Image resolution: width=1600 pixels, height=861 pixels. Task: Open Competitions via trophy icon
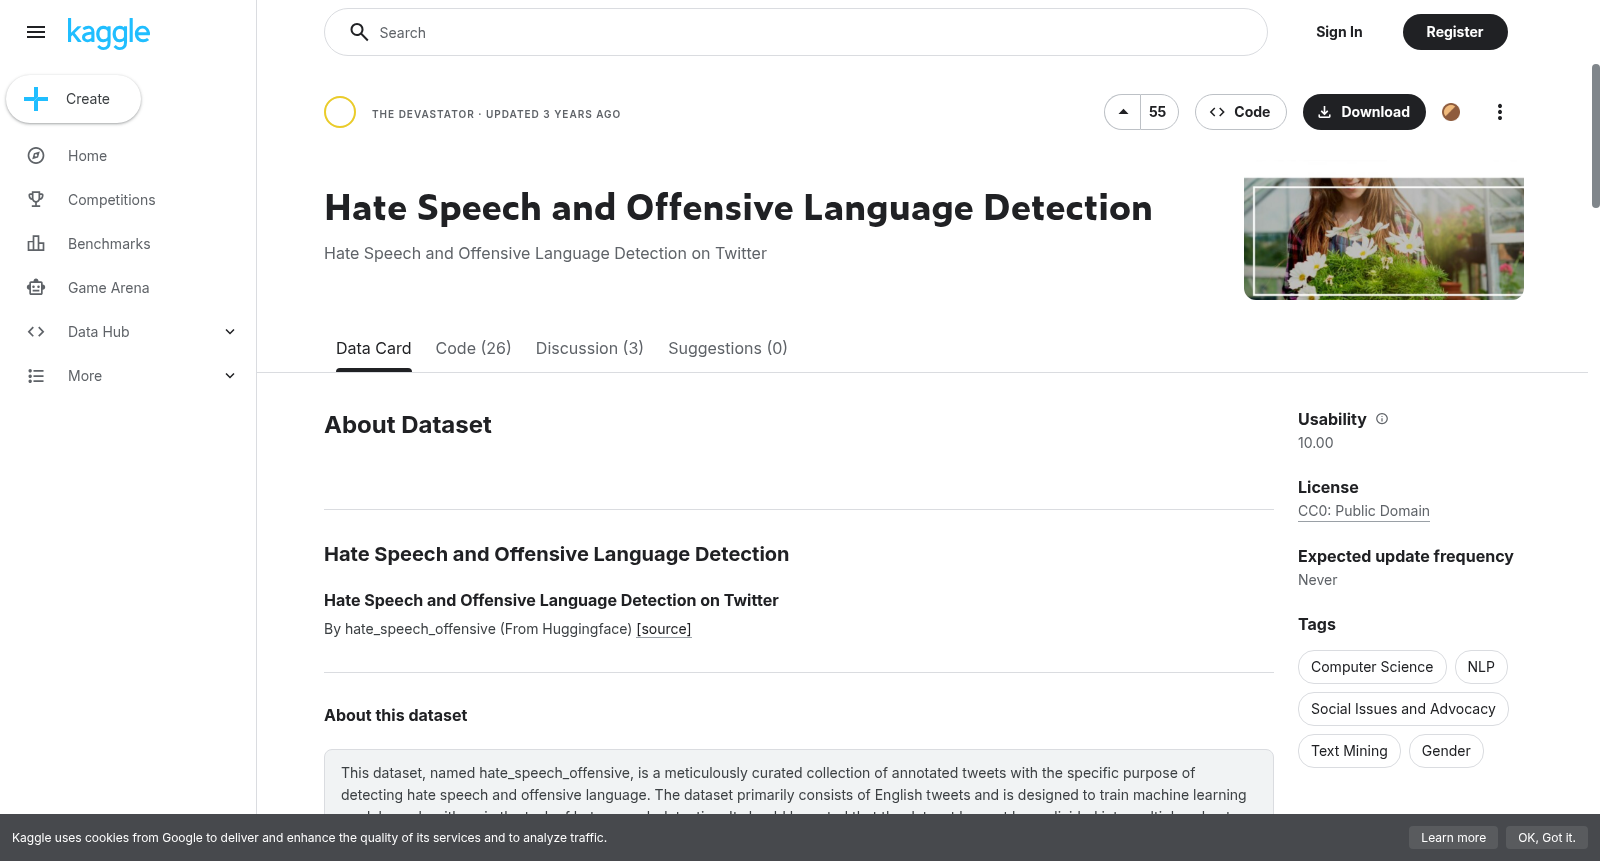[36, 200]
